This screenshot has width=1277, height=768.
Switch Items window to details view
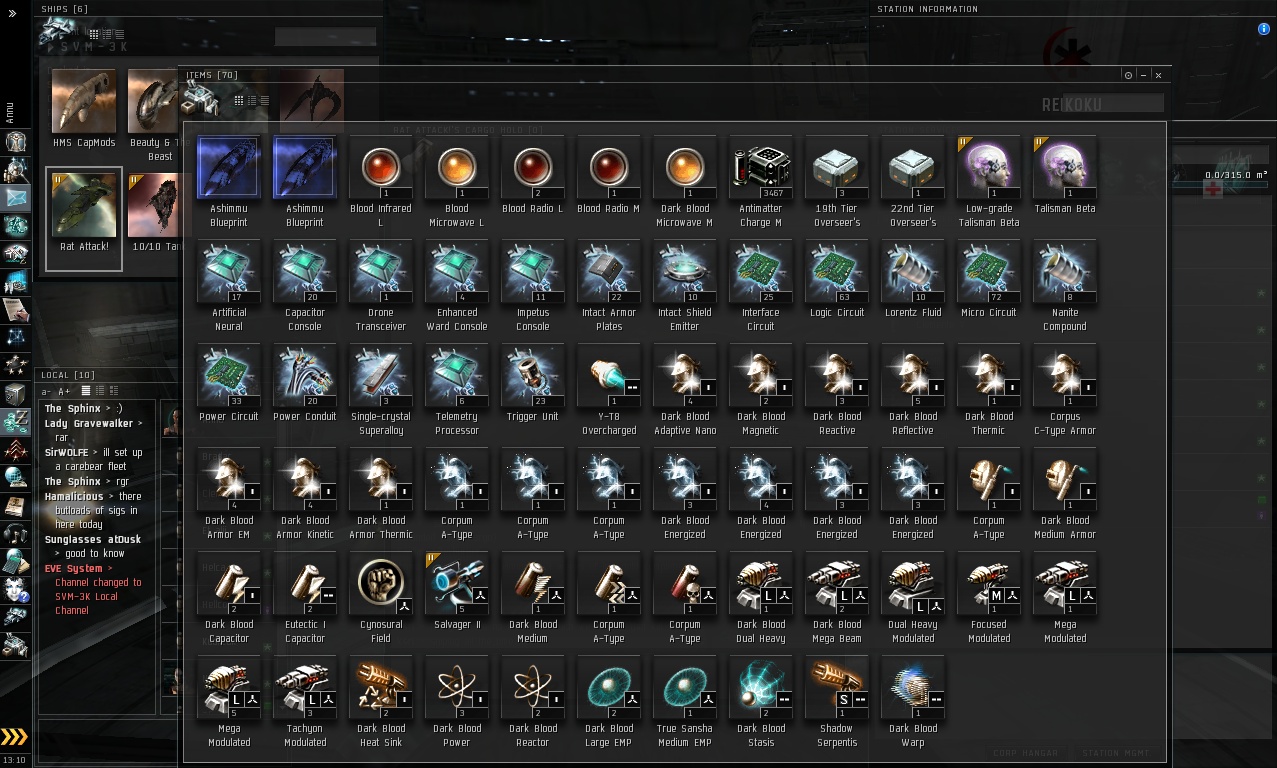coord(251,100)
